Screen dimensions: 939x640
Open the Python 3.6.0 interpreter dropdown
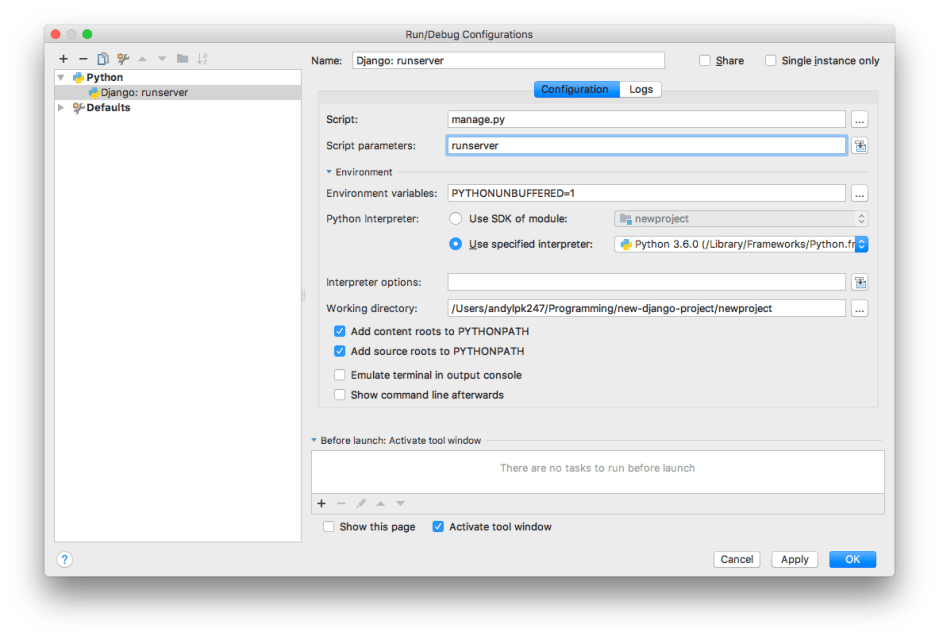740,244
